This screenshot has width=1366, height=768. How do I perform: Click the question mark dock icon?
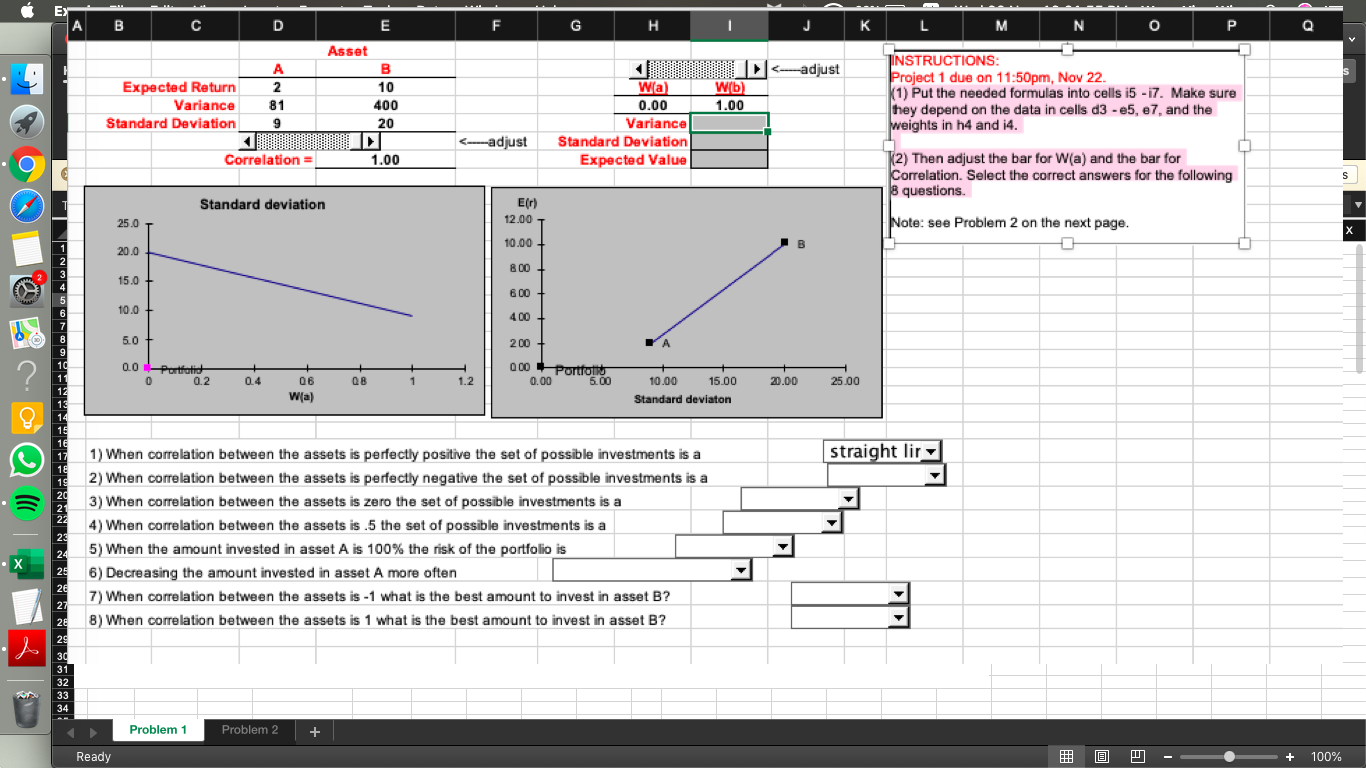tap(28, 377)
